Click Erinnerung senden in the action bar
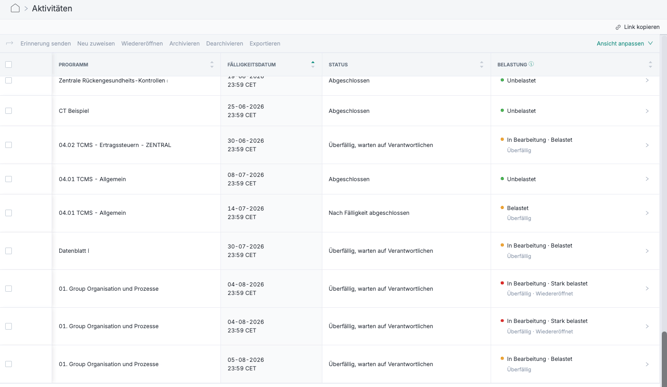 coord(46,43)
